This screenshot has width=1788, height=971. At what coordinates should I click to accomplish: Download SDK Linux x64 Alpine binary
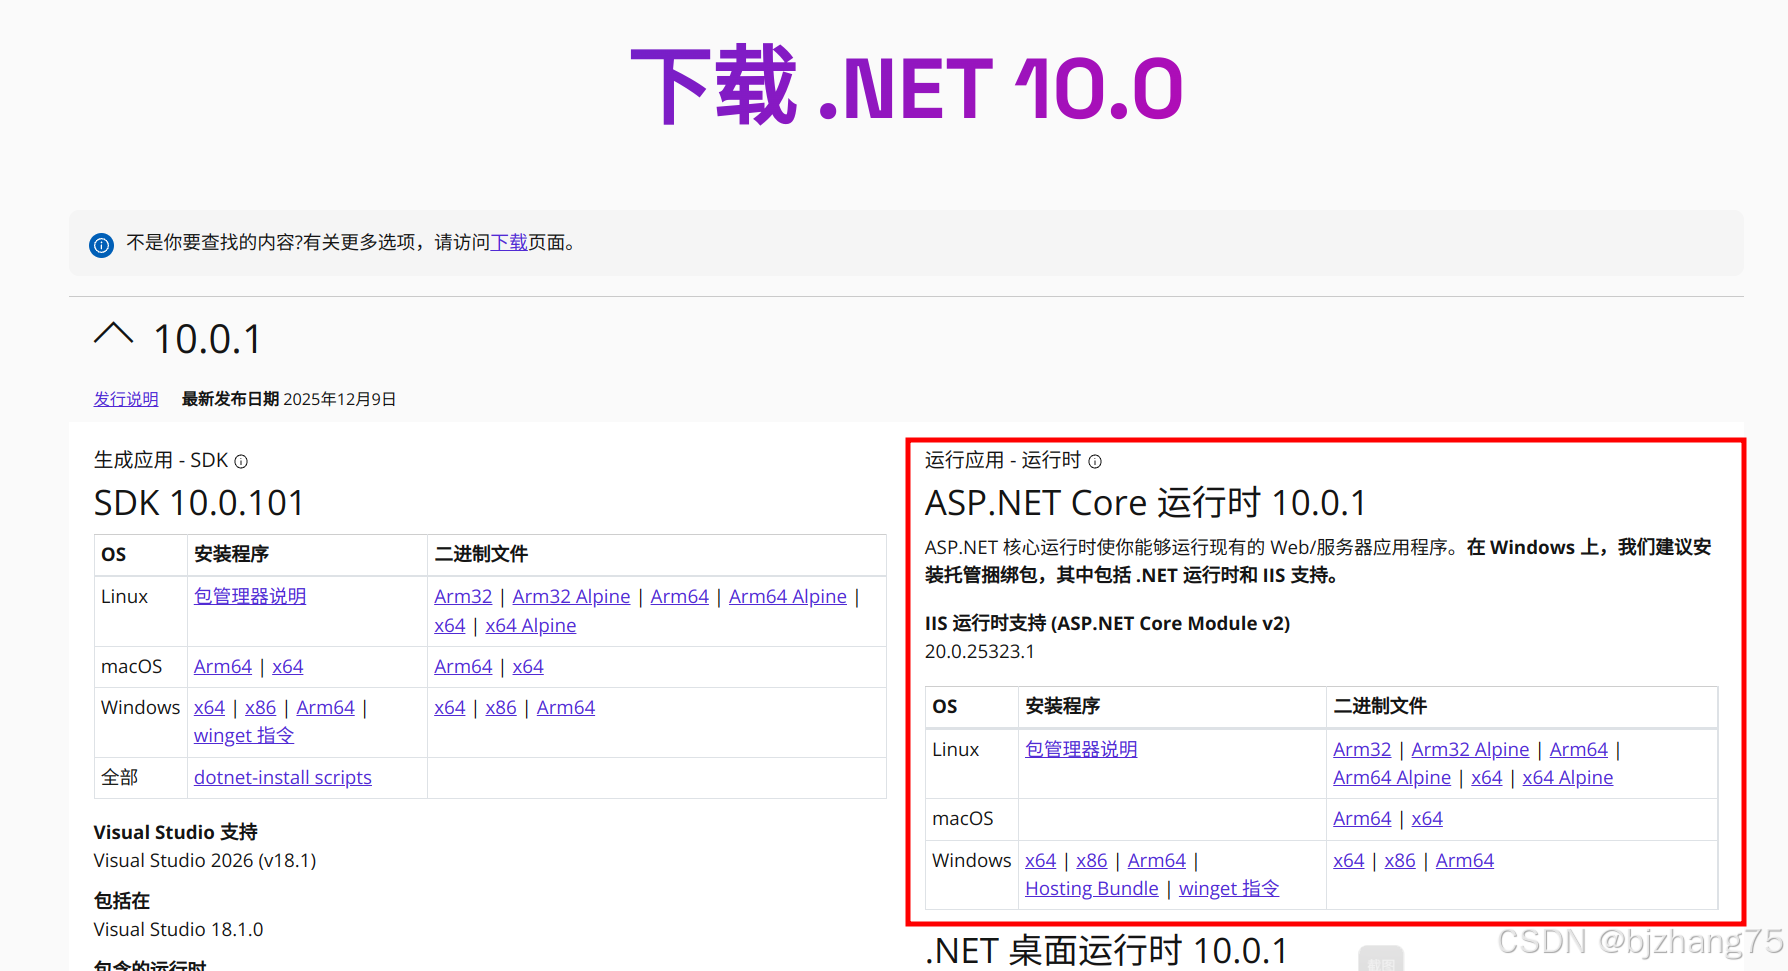click(531, 625)
